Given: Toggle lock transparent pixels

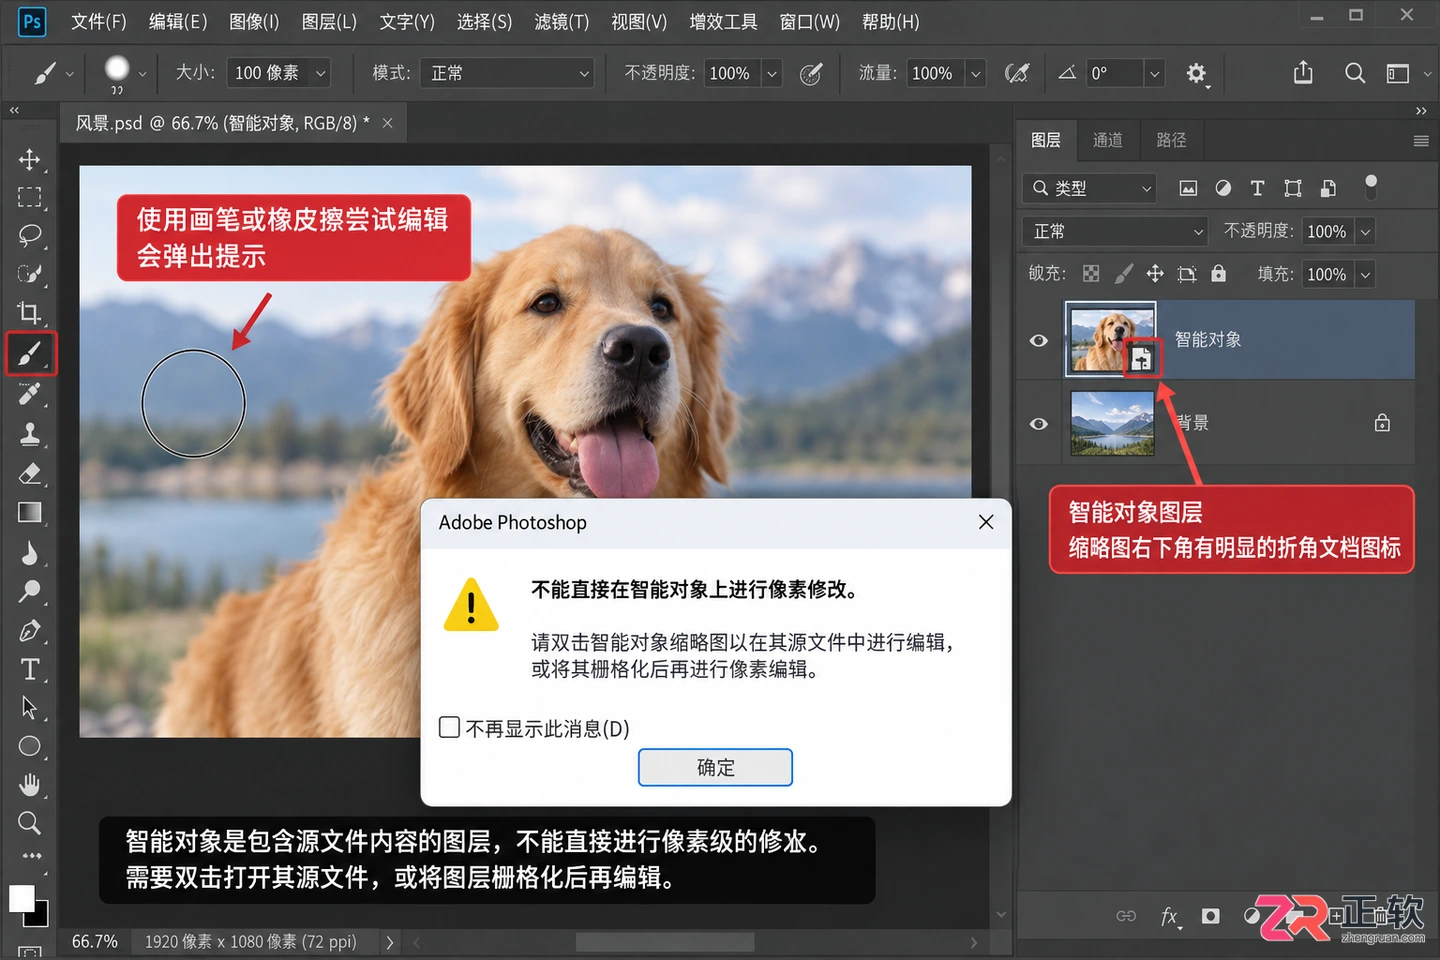Looking at the screenshot, I should (1091, 274).
